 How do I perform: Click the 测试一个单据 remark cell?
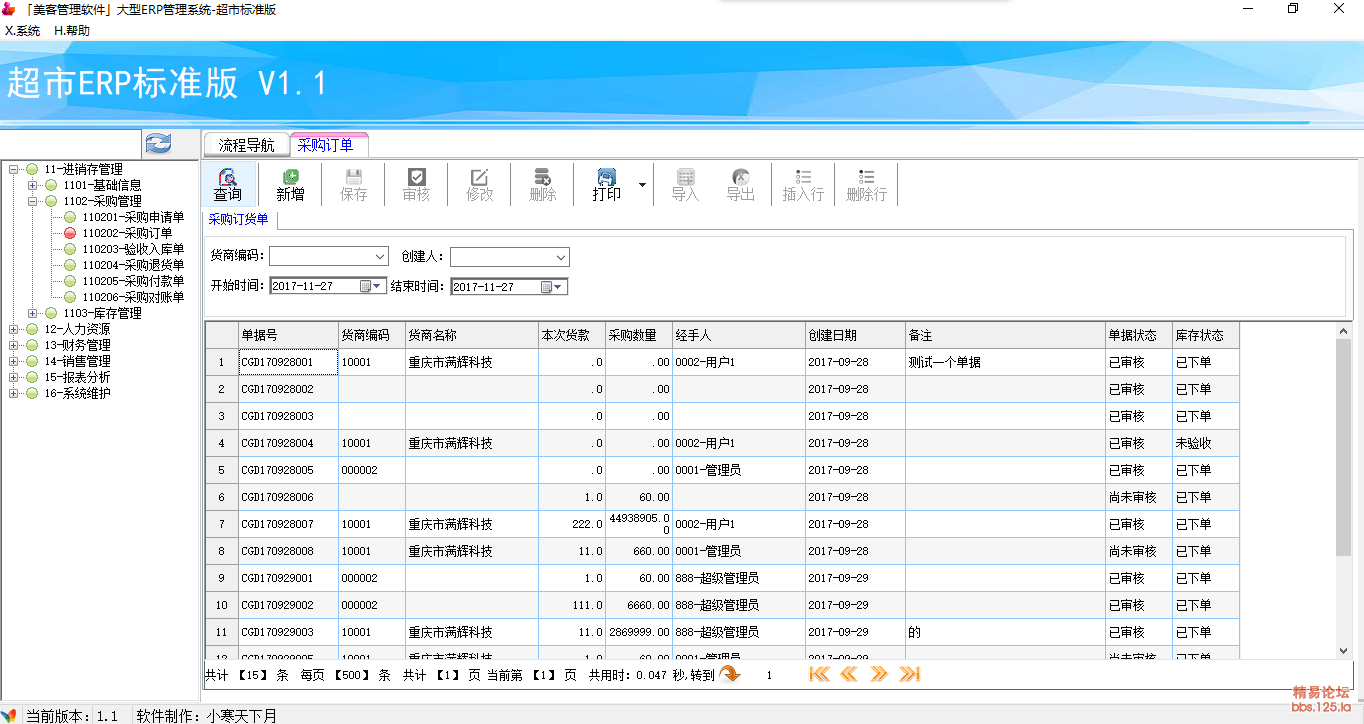point(1005,362)
